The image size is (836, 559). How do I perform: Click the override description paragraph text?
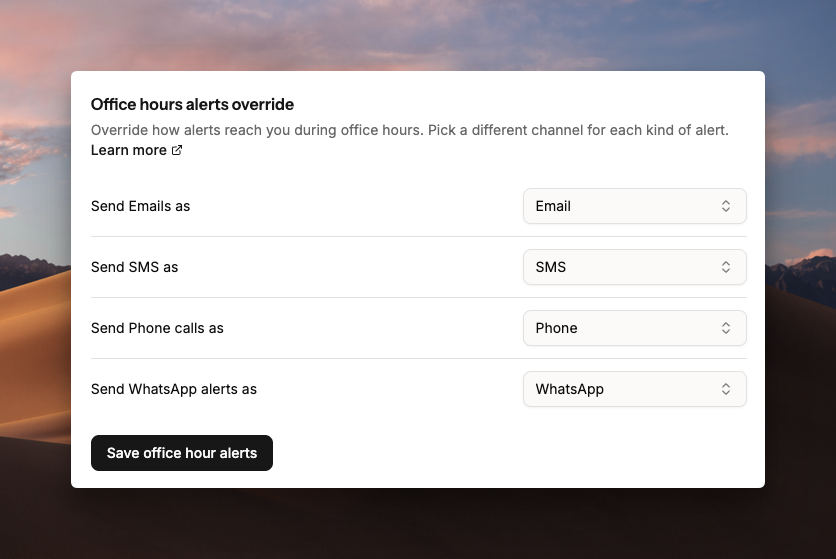409,130
